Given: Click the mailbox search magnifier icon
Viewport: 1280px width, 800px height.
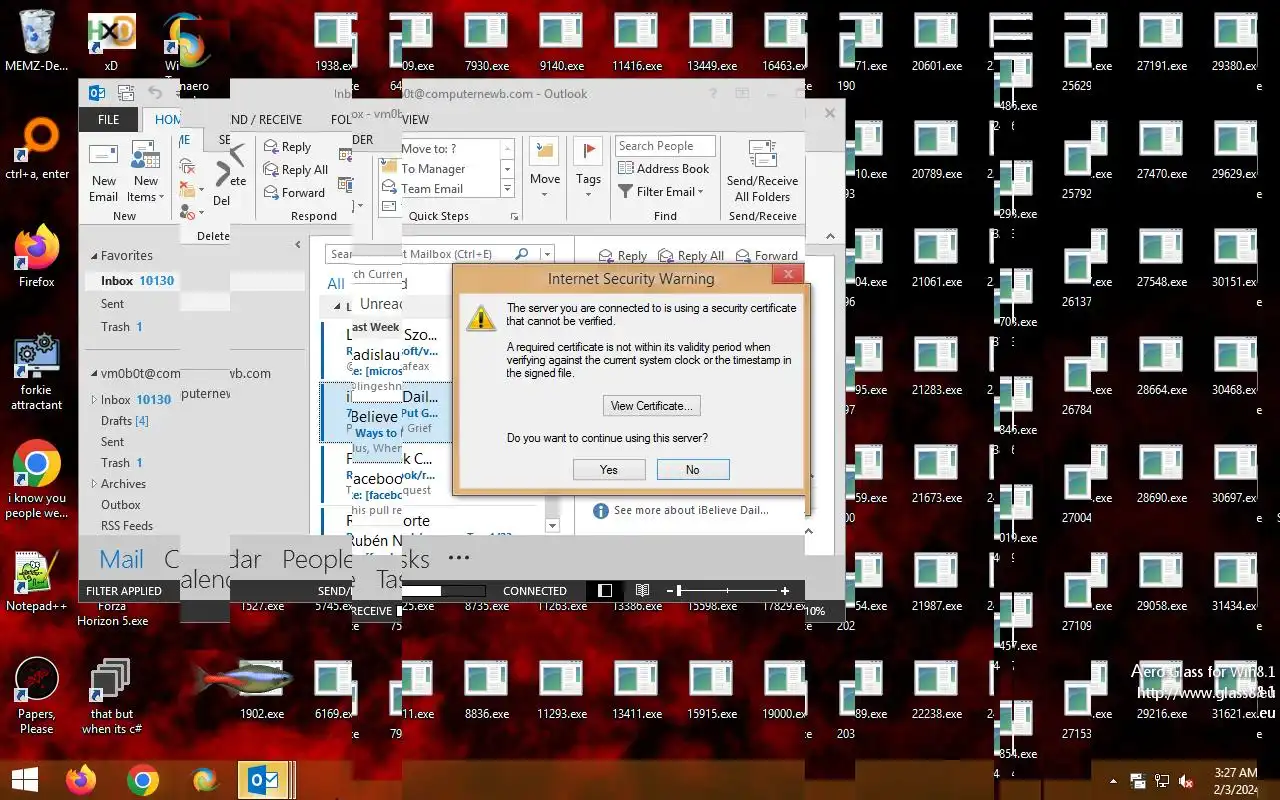Looking at the screenshot, I should 521,254.
